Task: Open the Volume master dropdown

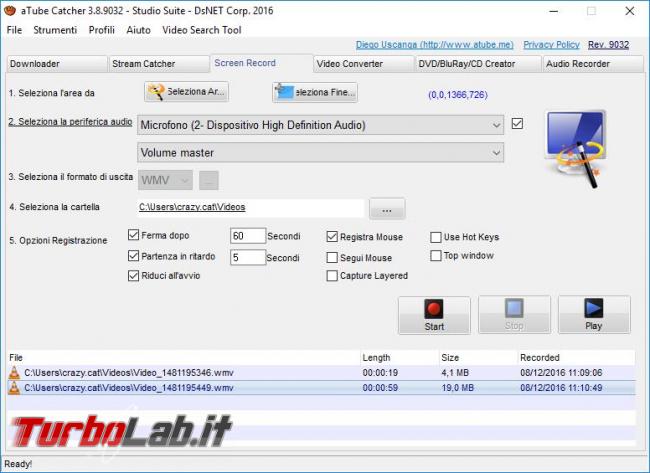Action: pos(320,153)
